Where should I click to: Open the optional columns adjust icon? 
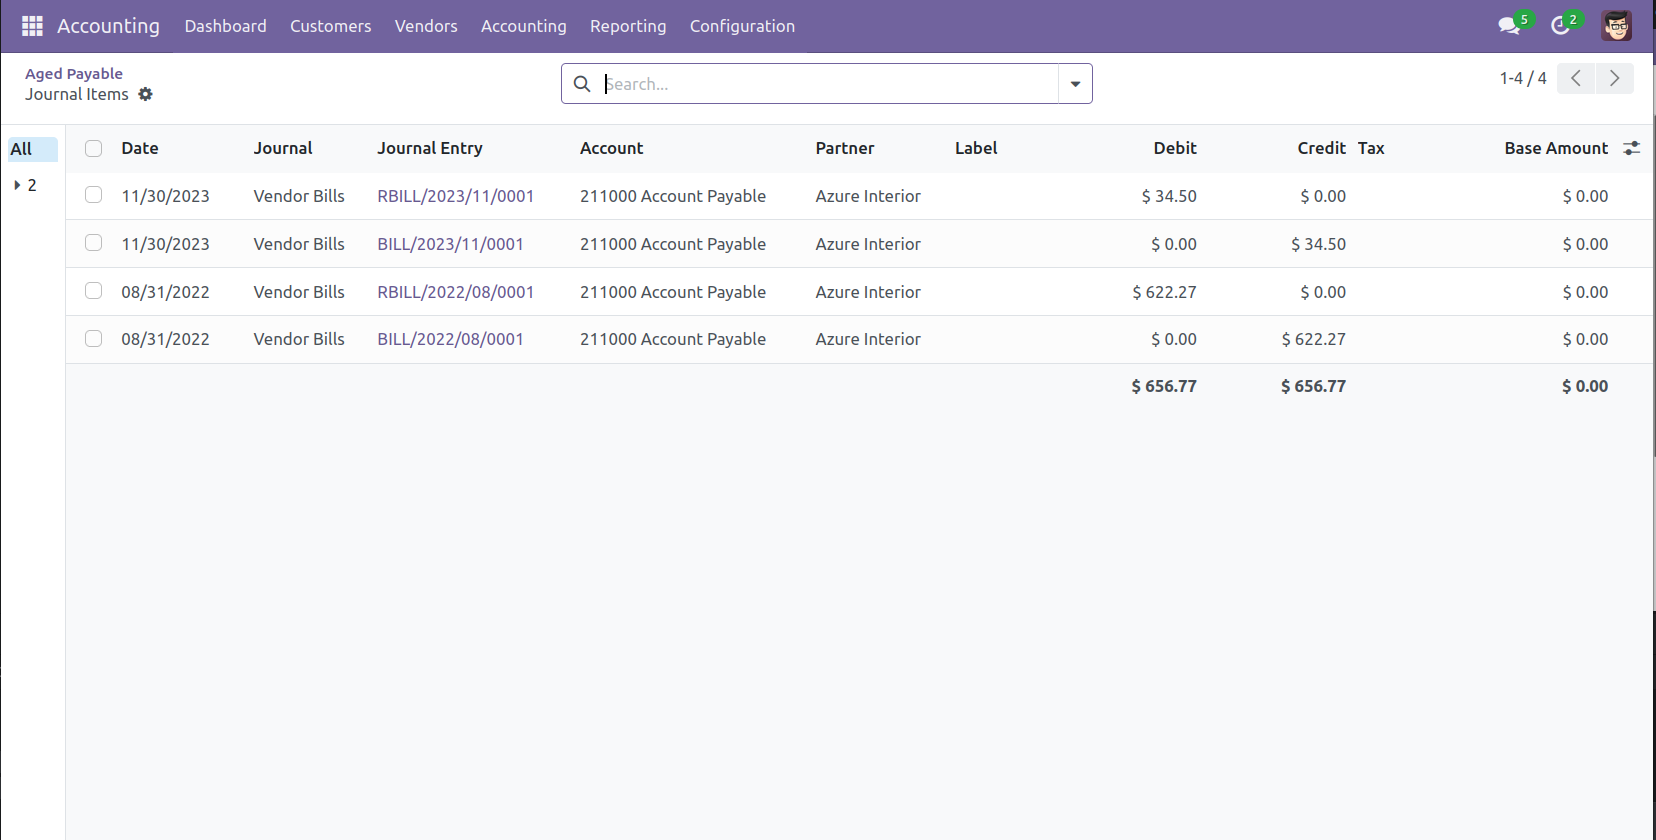1631,148
